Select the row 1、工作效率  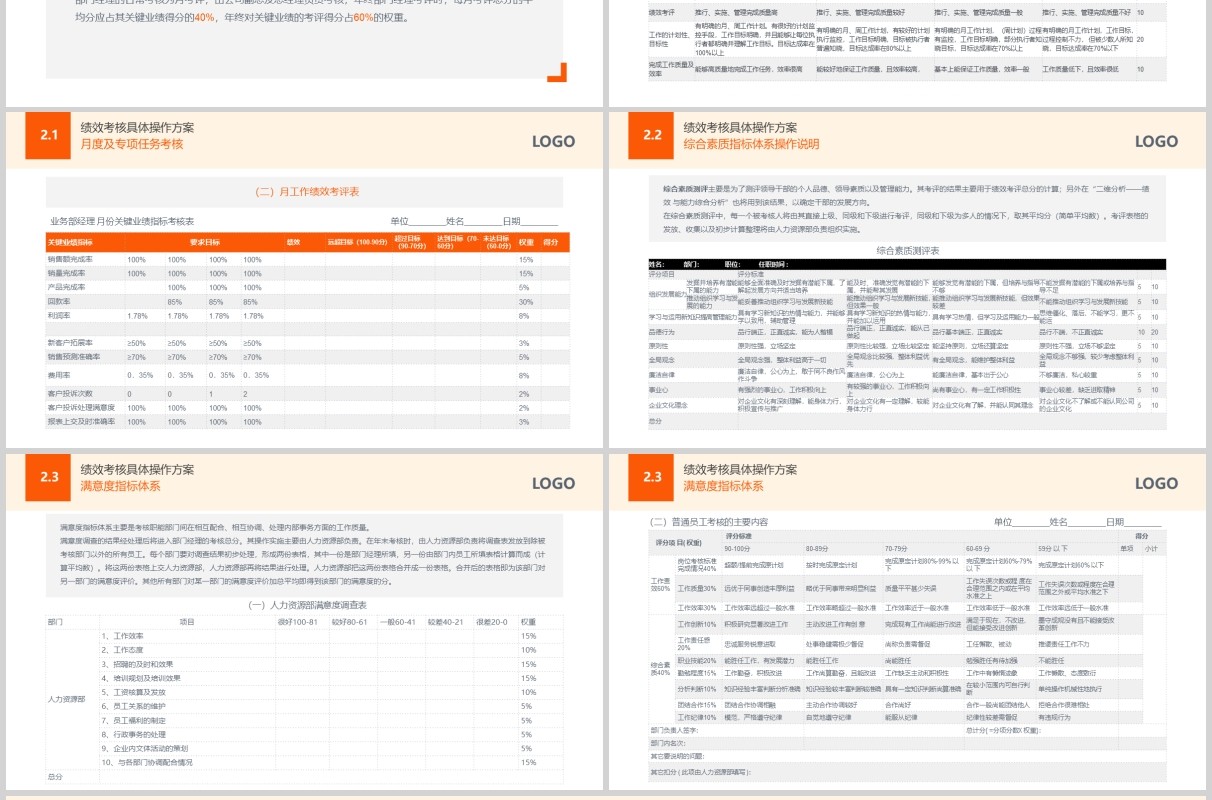point(122,636)
